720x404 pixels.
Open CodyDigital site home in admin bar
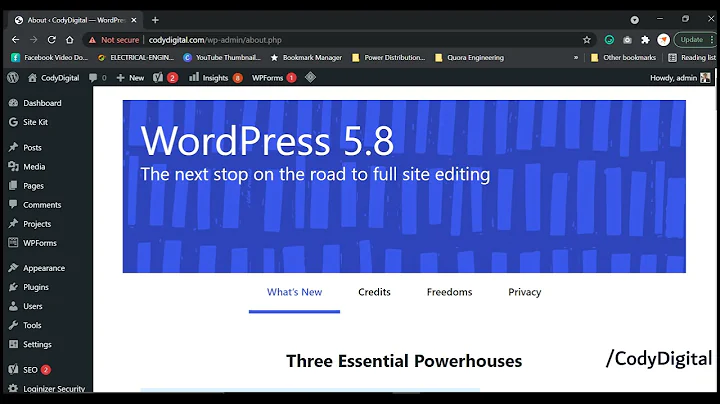click(x=53, y=78)
